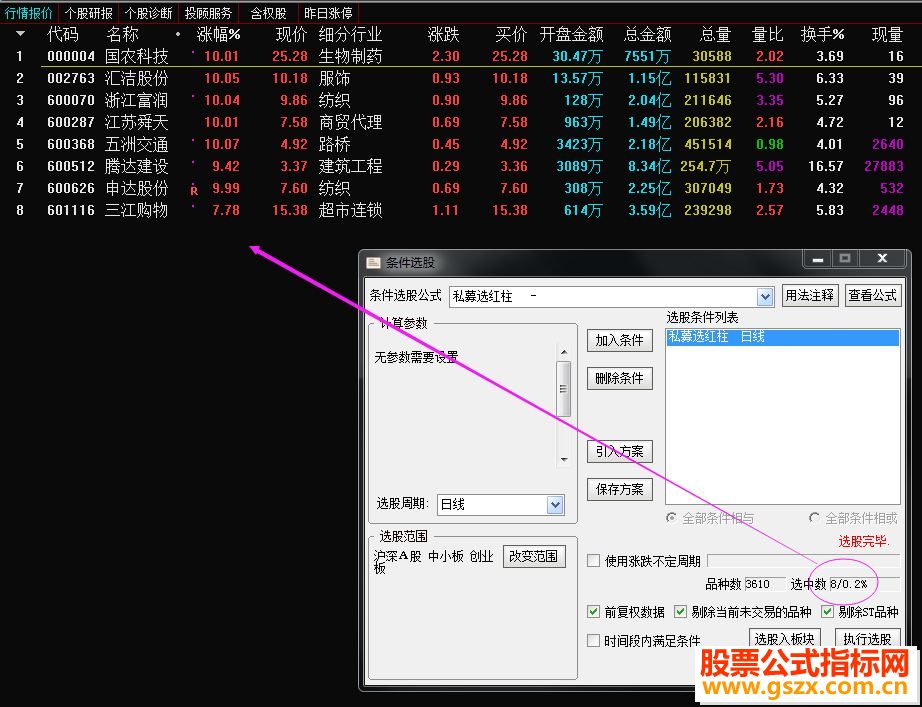922x707 pixels.
Task: Click the 条件选股 dialog title icon
Action: (373, 263)
